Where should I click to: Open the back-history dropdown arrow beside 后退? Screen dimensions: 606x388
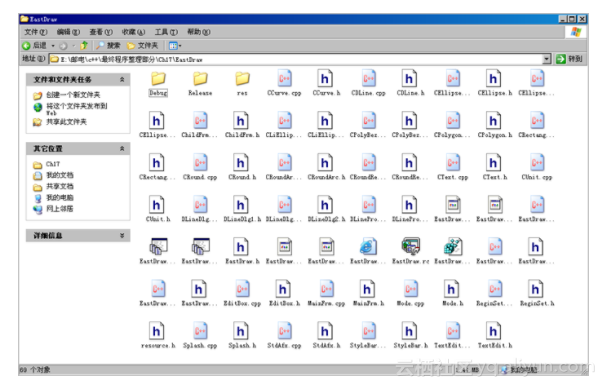pos(53,46)
